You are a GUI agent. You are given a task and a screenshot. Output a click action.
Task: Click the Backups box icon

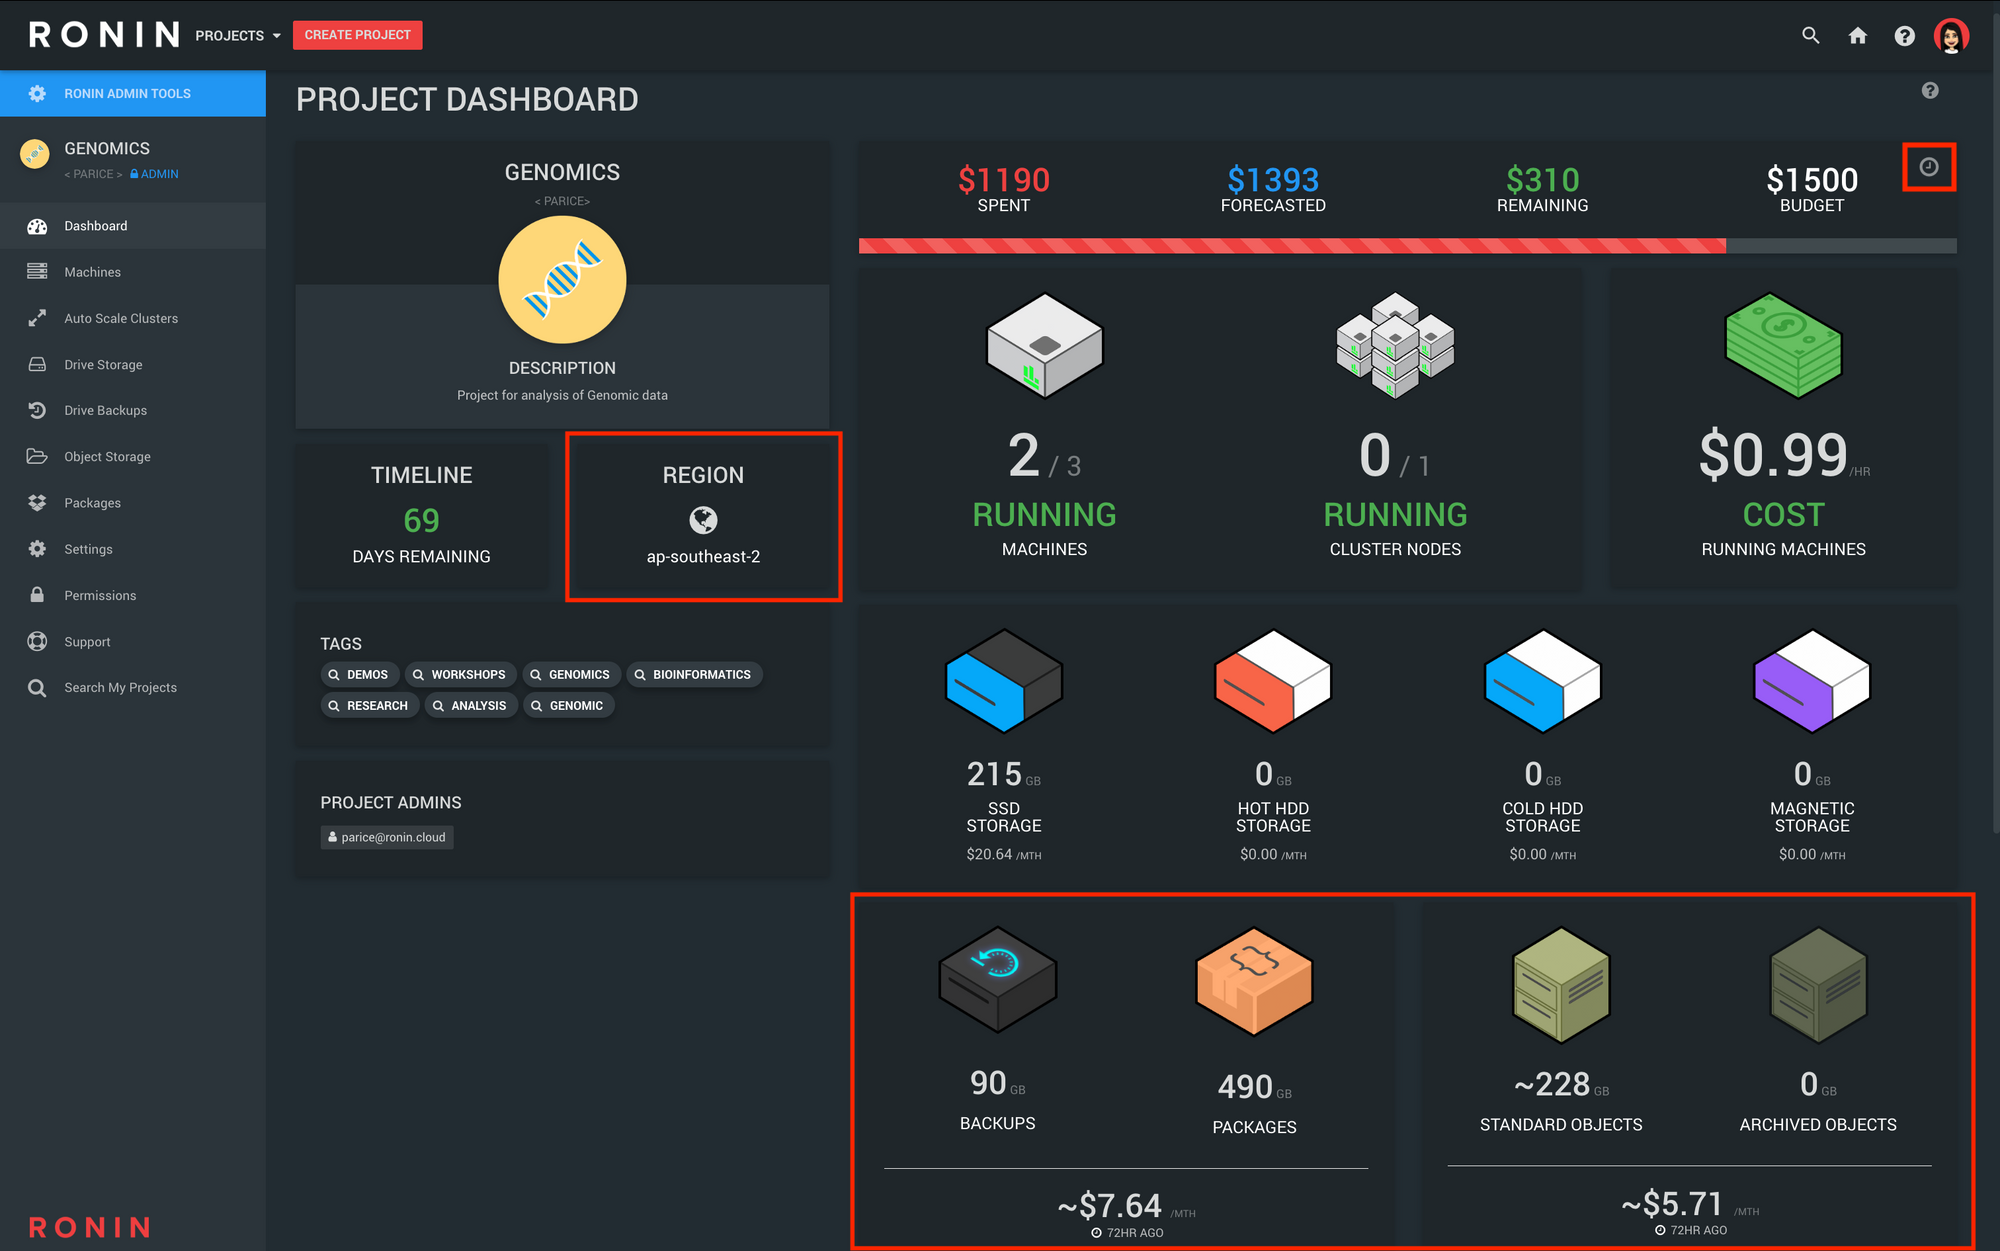997,979
